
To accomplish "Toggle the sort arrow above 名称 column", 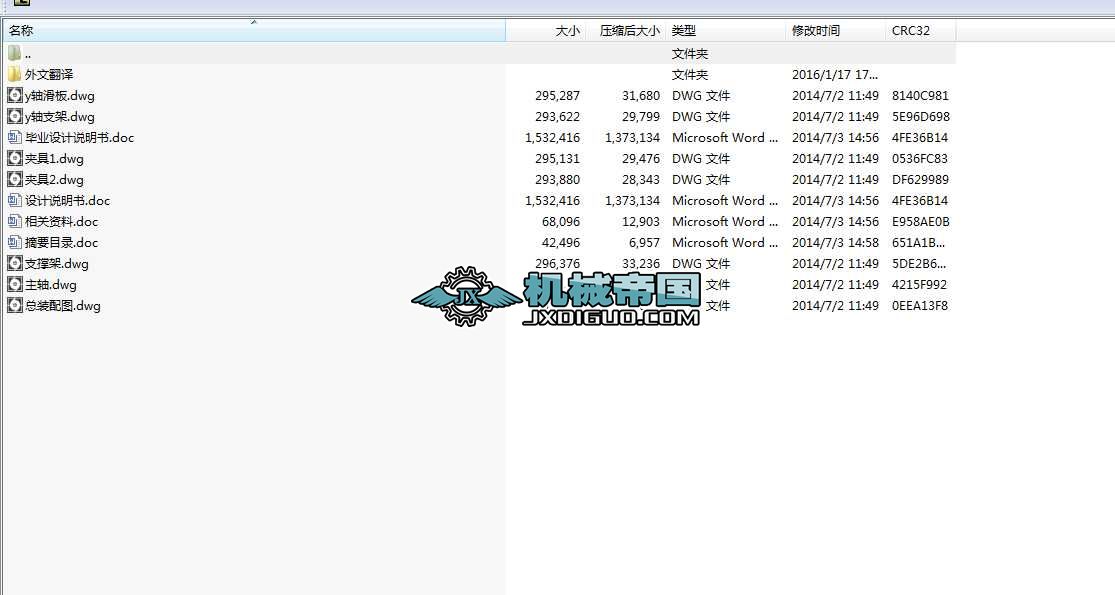I will (254, 23).
